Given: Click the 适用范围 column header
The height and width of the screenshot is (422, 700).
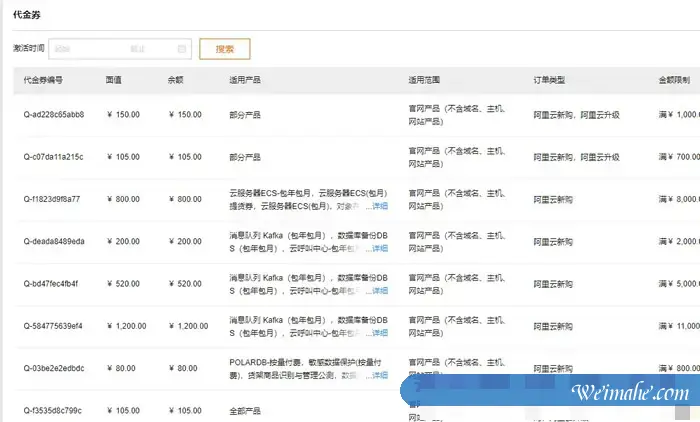Looking at the screenshot, I should point(424,80).
